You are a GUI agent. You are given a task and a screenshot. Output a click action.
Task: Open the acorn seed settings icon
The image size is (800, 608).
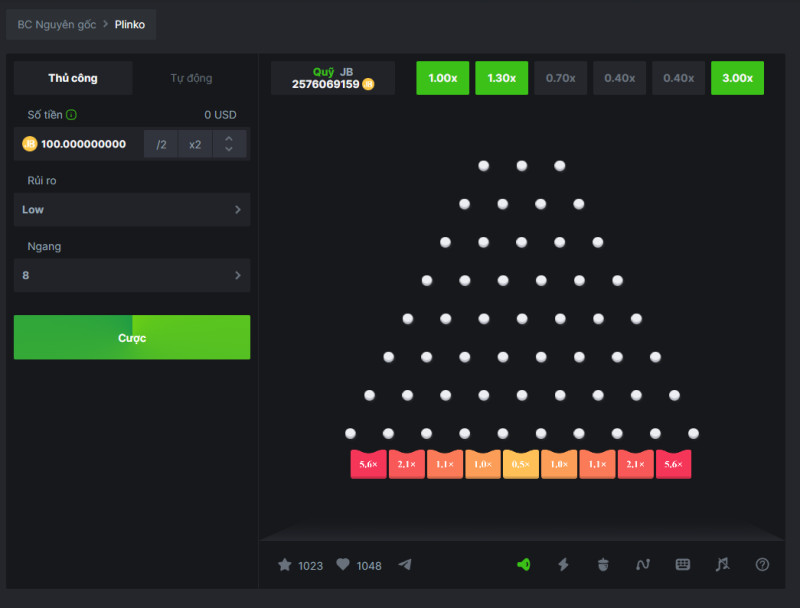coord(603,565)
